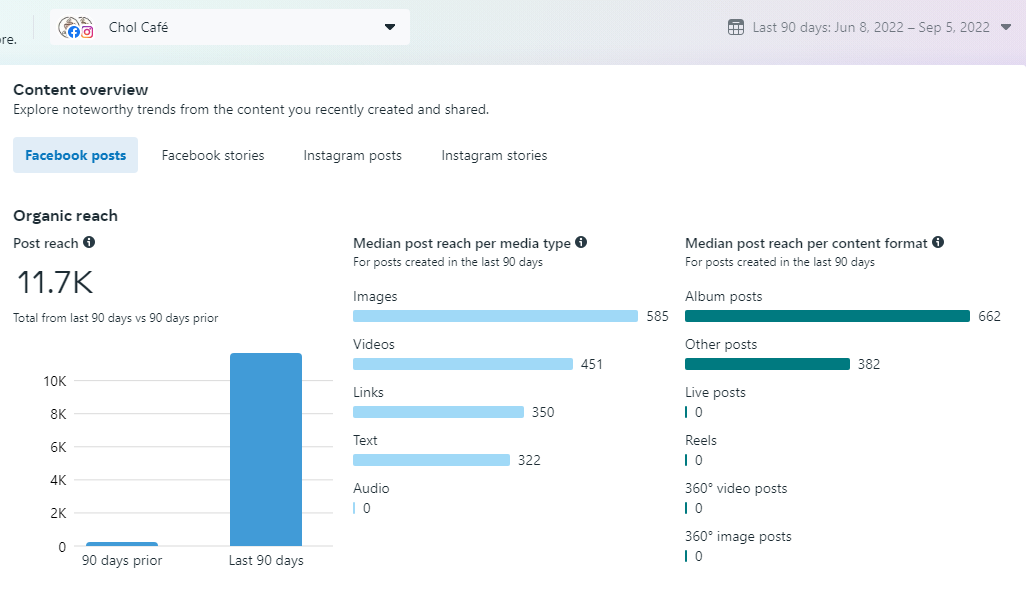Click the Text median reach bar
The width and height of the screenshot is (1026, 603).
[x=431, y=460]
